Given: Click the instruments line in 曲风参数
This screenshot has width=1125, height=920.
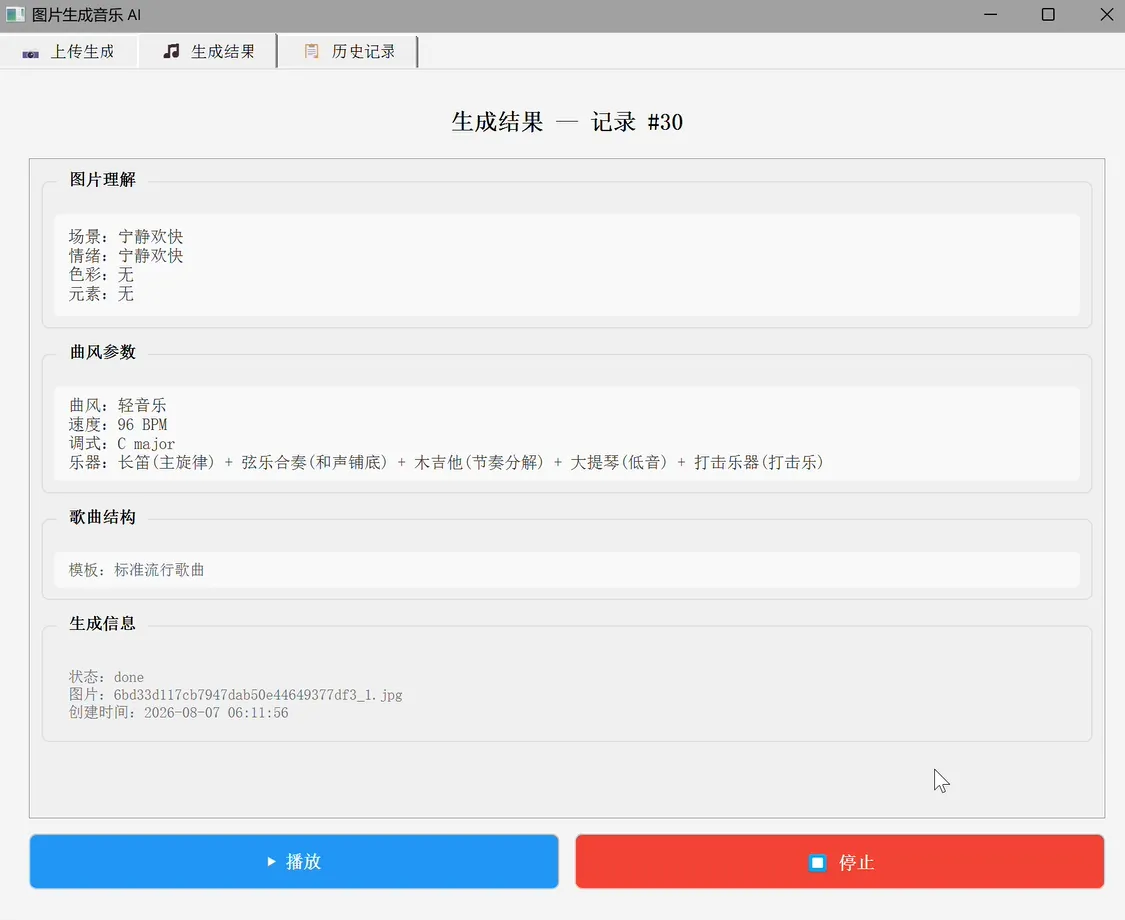Looking at the screenshot, I should (446, 463).
